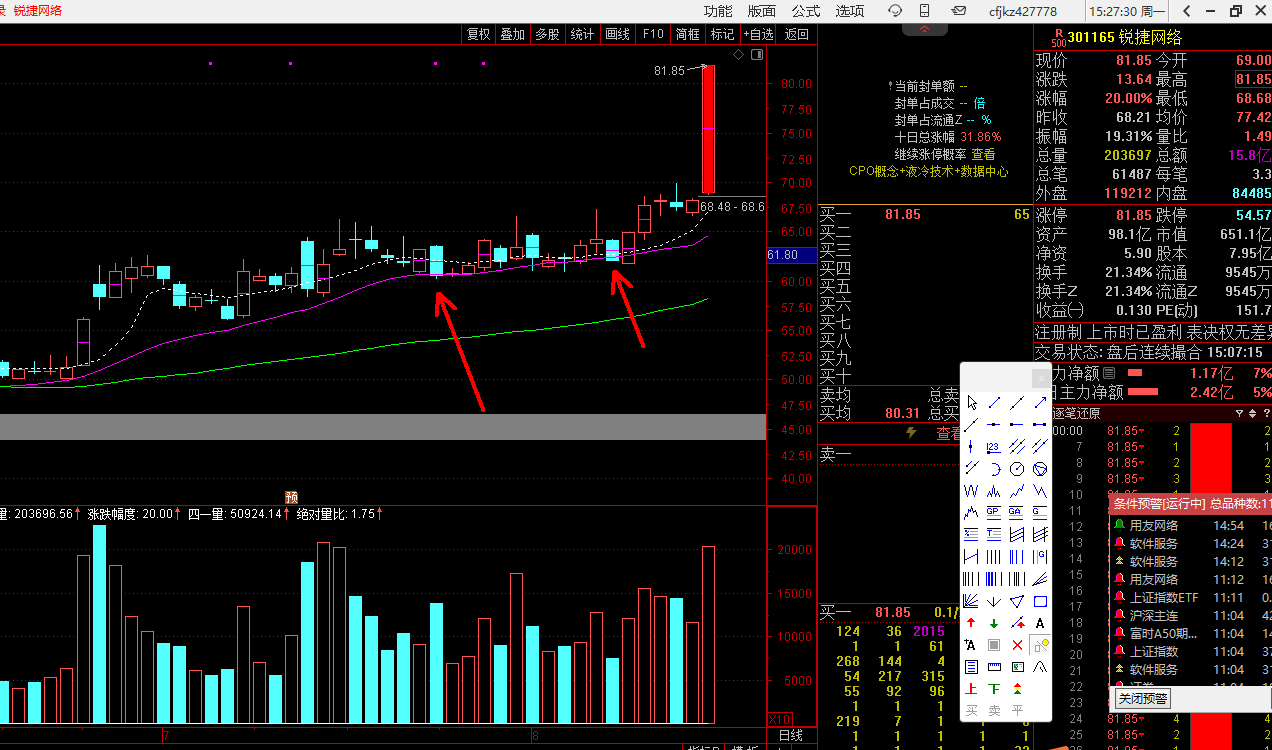Open the 功能 menu
1272x750 pixels.
pyautogui.click(x=718, y=11)
